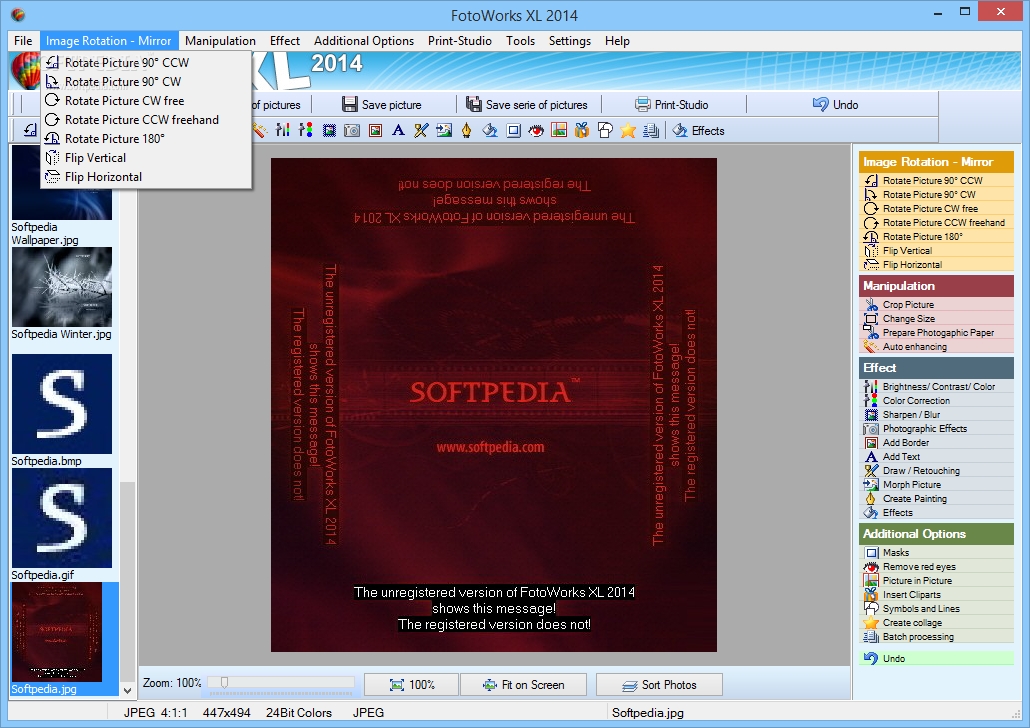Click Save serie of pictures button
Viewport: 1030px width, 728px height.
[527, 104]
